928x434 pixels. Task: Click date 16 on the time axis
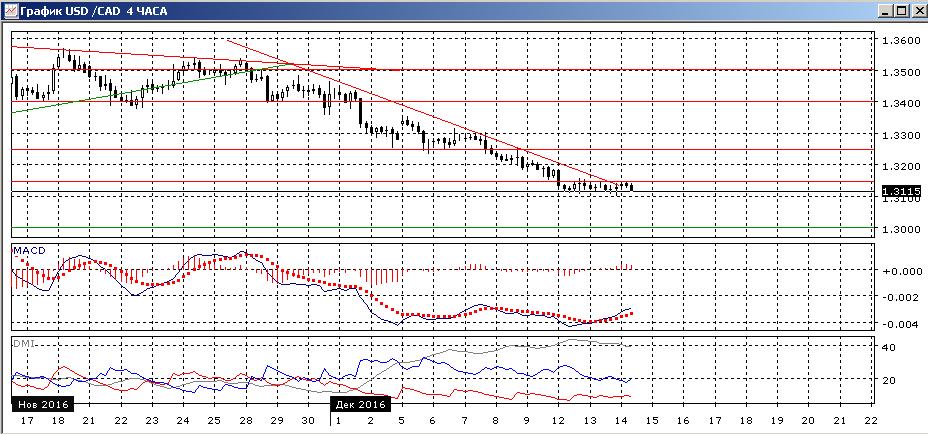683,420
